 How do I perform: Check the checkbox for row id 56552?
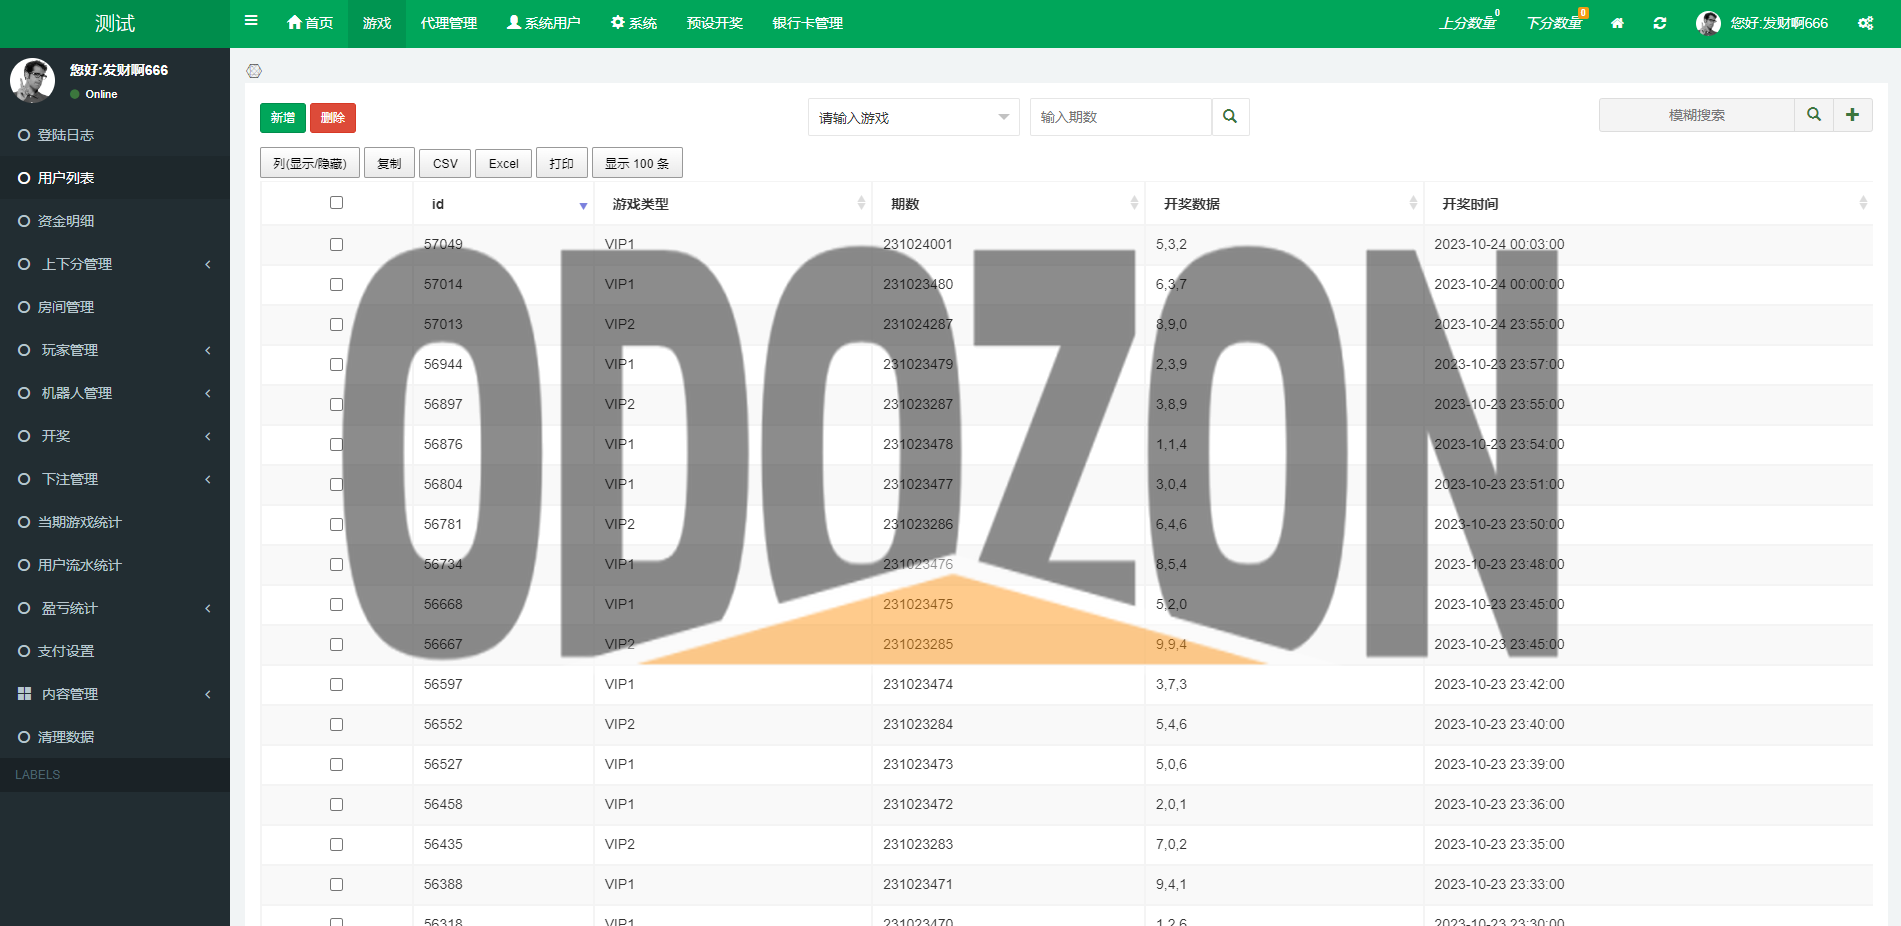point(336,724)
